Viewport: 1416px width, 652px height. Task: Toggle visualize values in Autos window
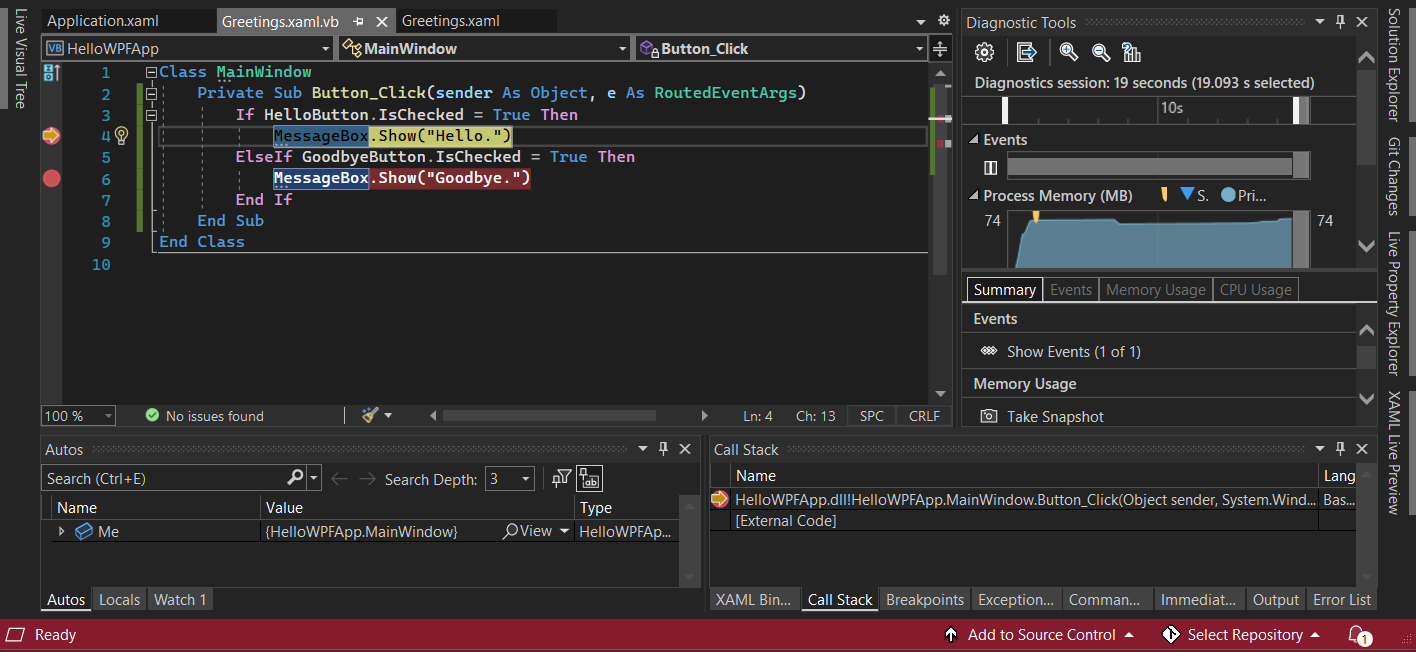coord(588,478)
